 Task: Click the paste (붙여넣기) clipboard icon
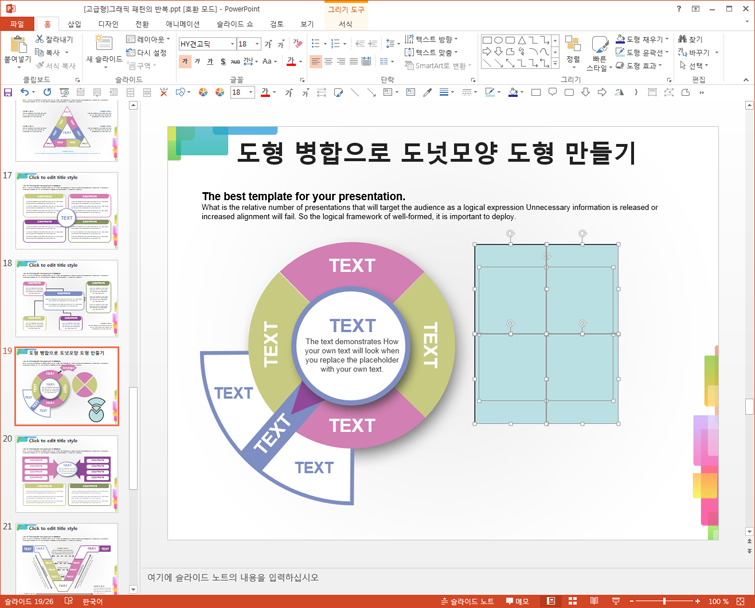(18, 45)
